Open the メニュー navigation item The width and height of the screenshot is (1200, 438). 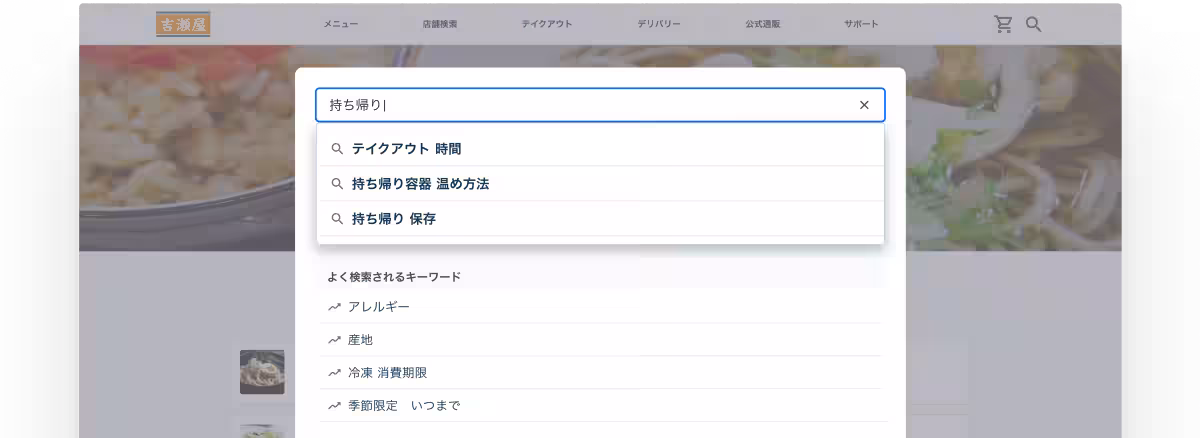click(x=340, y=24)
